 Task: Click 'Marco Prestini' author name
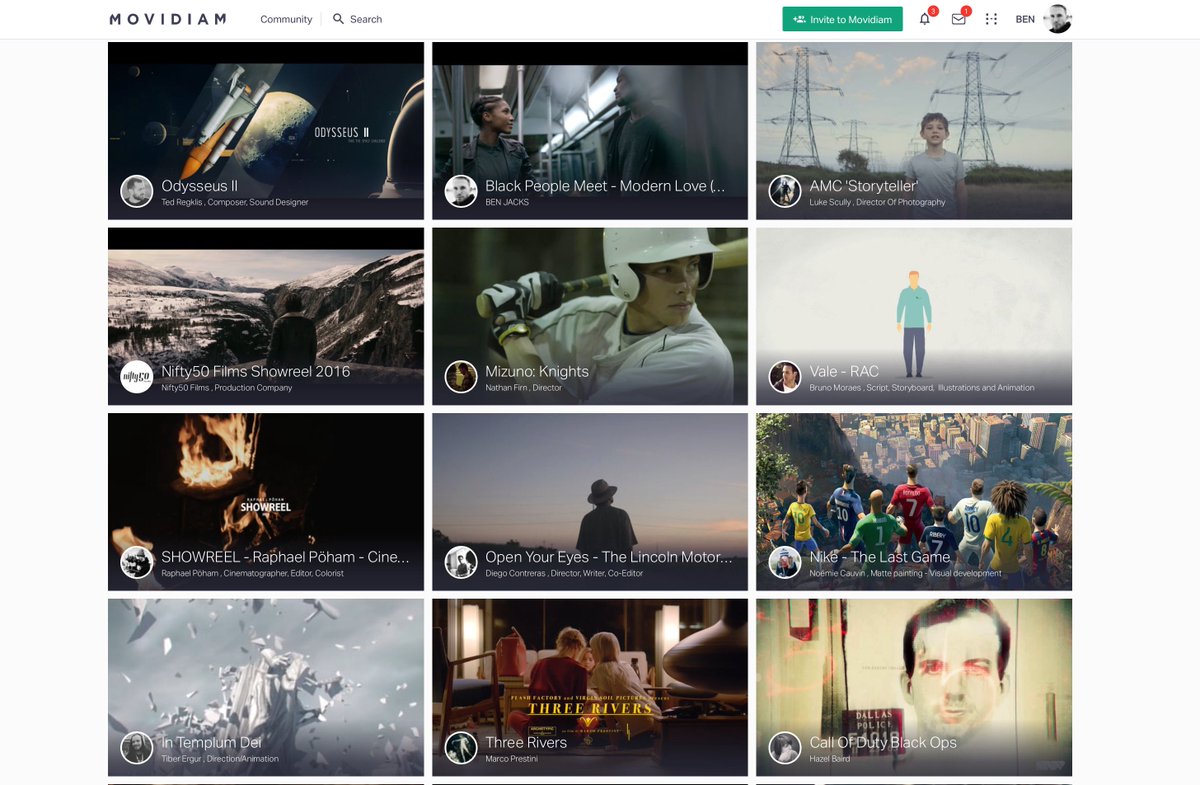(x=511, y=759)
